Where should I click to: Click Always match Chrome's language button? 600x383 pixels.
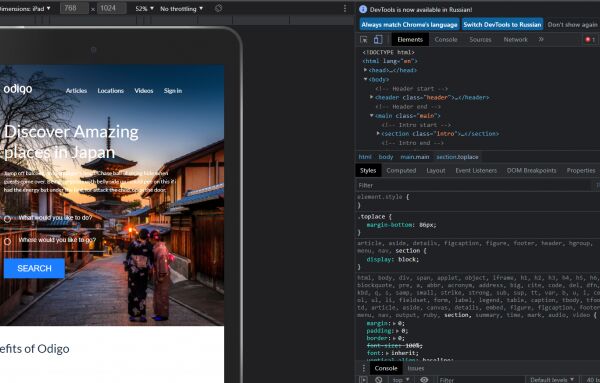point(409,24)
